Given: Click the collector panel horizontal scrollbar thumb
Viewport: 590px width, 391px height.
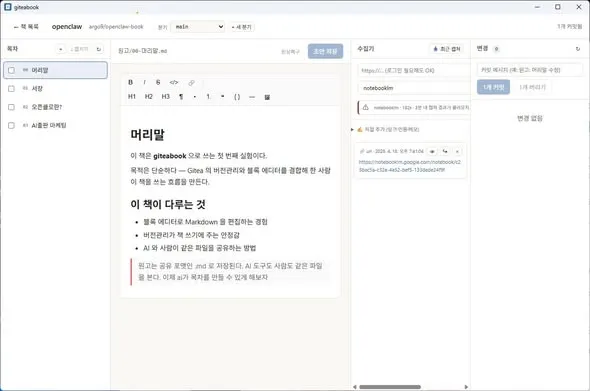Looking at the screenshot, I should pyautogui.click(x=390, y=387).
